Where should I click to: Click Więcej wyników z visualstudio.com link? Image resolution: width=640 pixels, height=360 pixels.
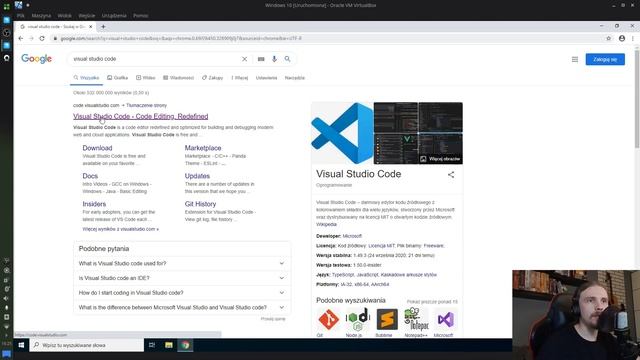pos(120,229)
